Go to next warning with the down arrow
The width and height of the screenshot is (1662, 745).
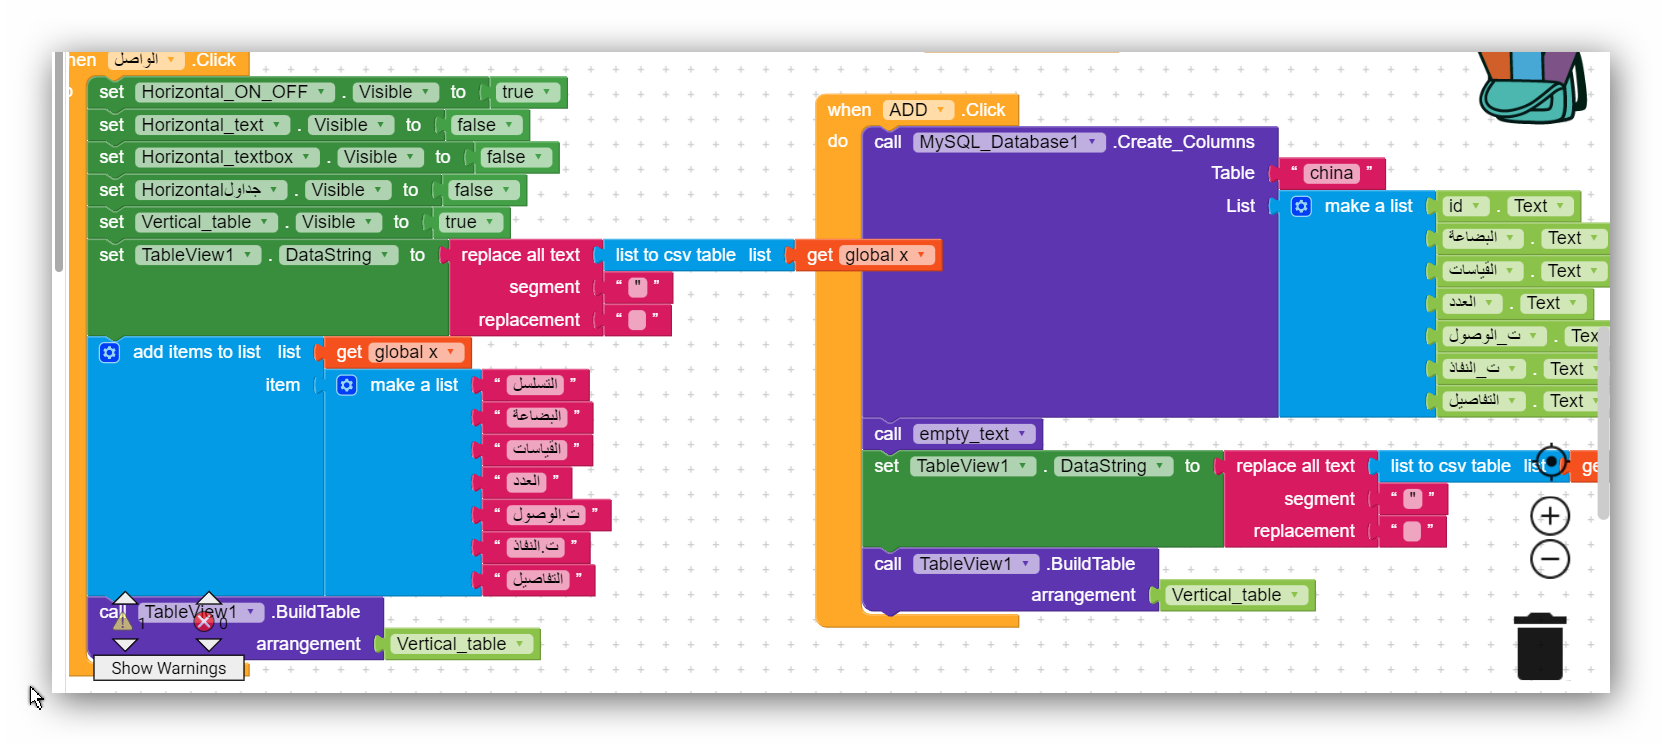tap(124, 645)
